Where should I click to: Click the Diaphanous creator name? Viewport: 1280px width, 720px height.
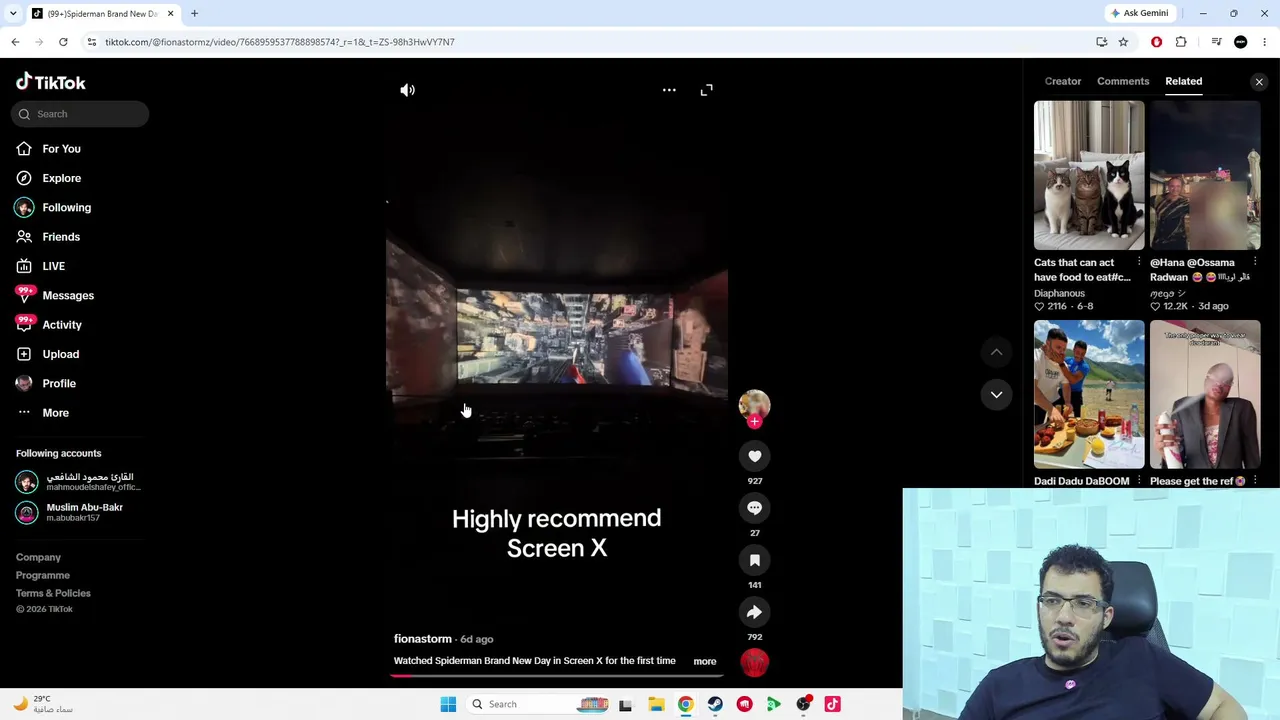(x=1059, y=293)
